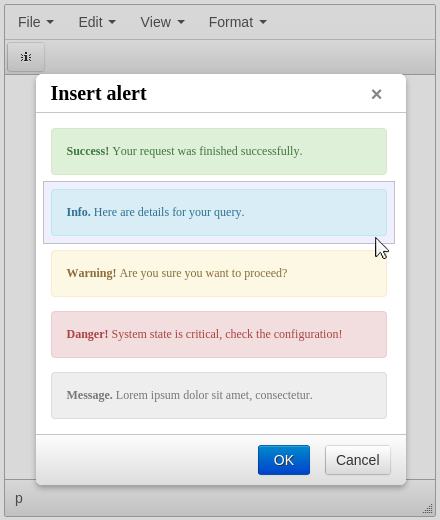Choose the red Danger alert option

[x=219, y=334]
